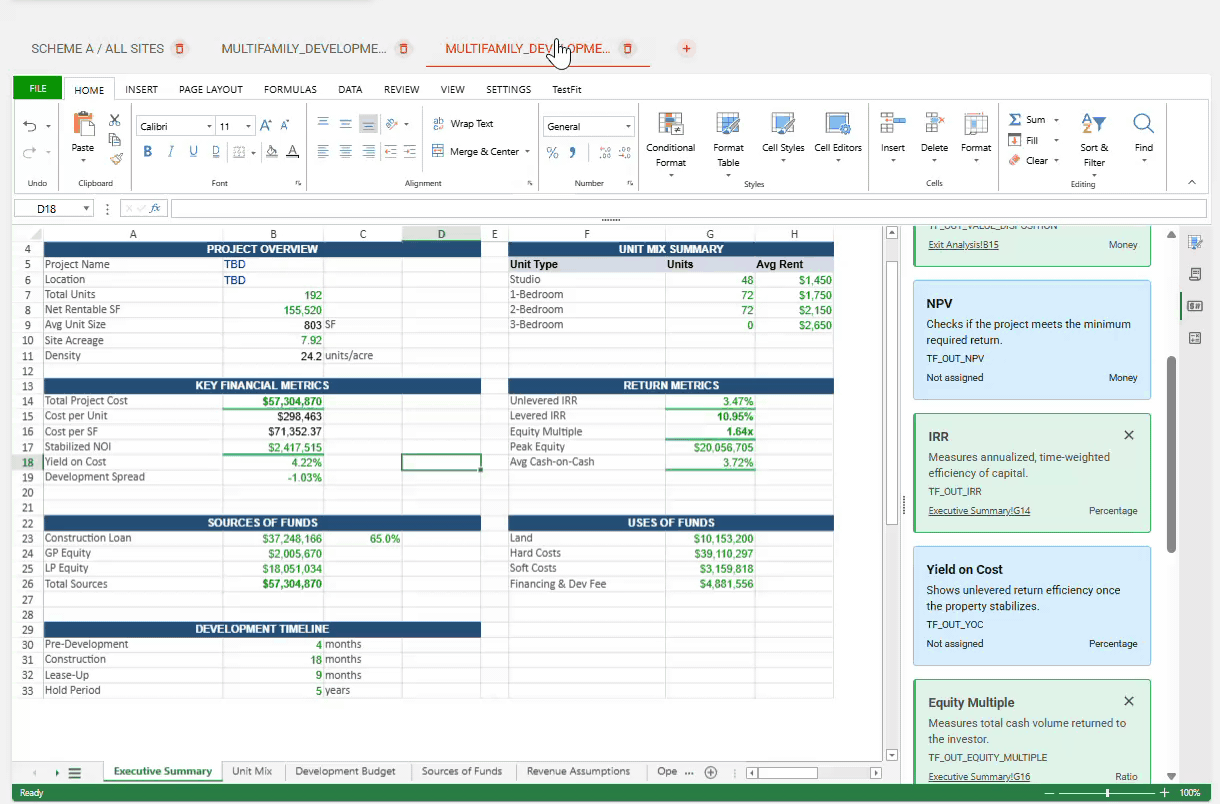Follow the Executive Summary!G14 link
The height and width of the screenshot is (804, 1220).
click(979, 511)
